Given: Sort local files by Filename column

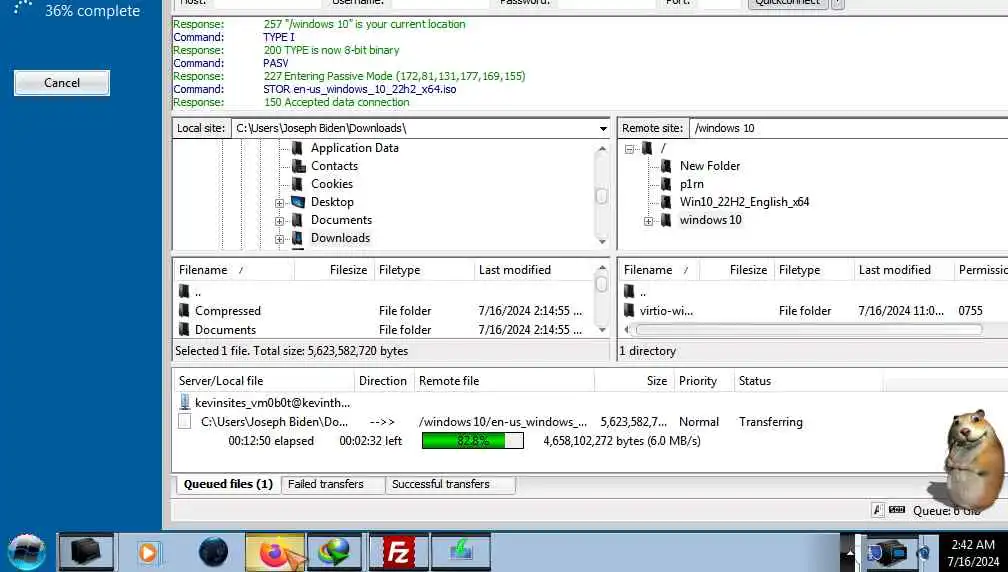Looking at the screenshot, I should click(x=234, y=270).
